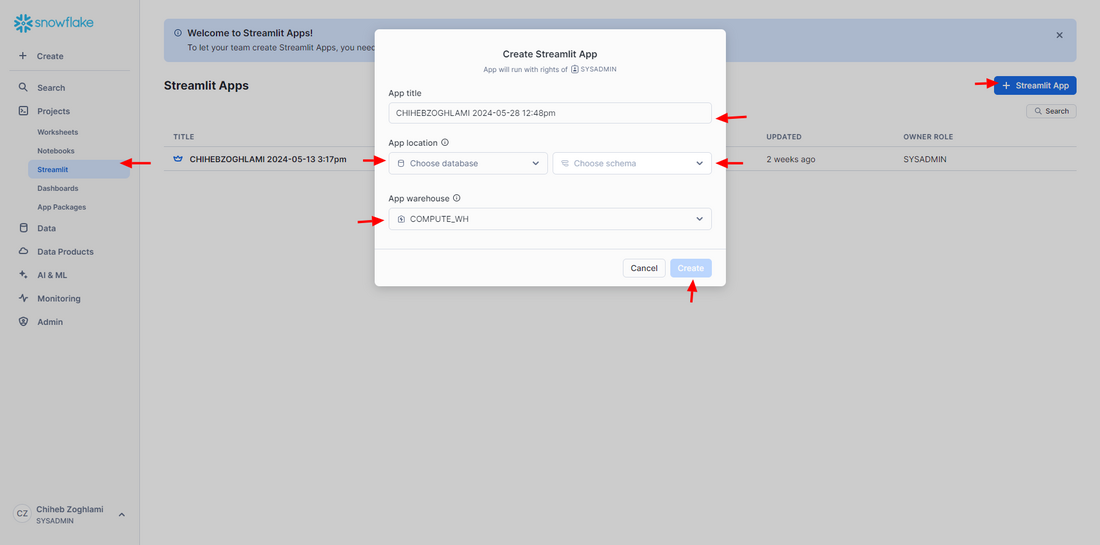Screen dimensions: 1100x545
Task: Open the Choose schema dropdown
Action: pyautogui.click(x=632, y=163)
